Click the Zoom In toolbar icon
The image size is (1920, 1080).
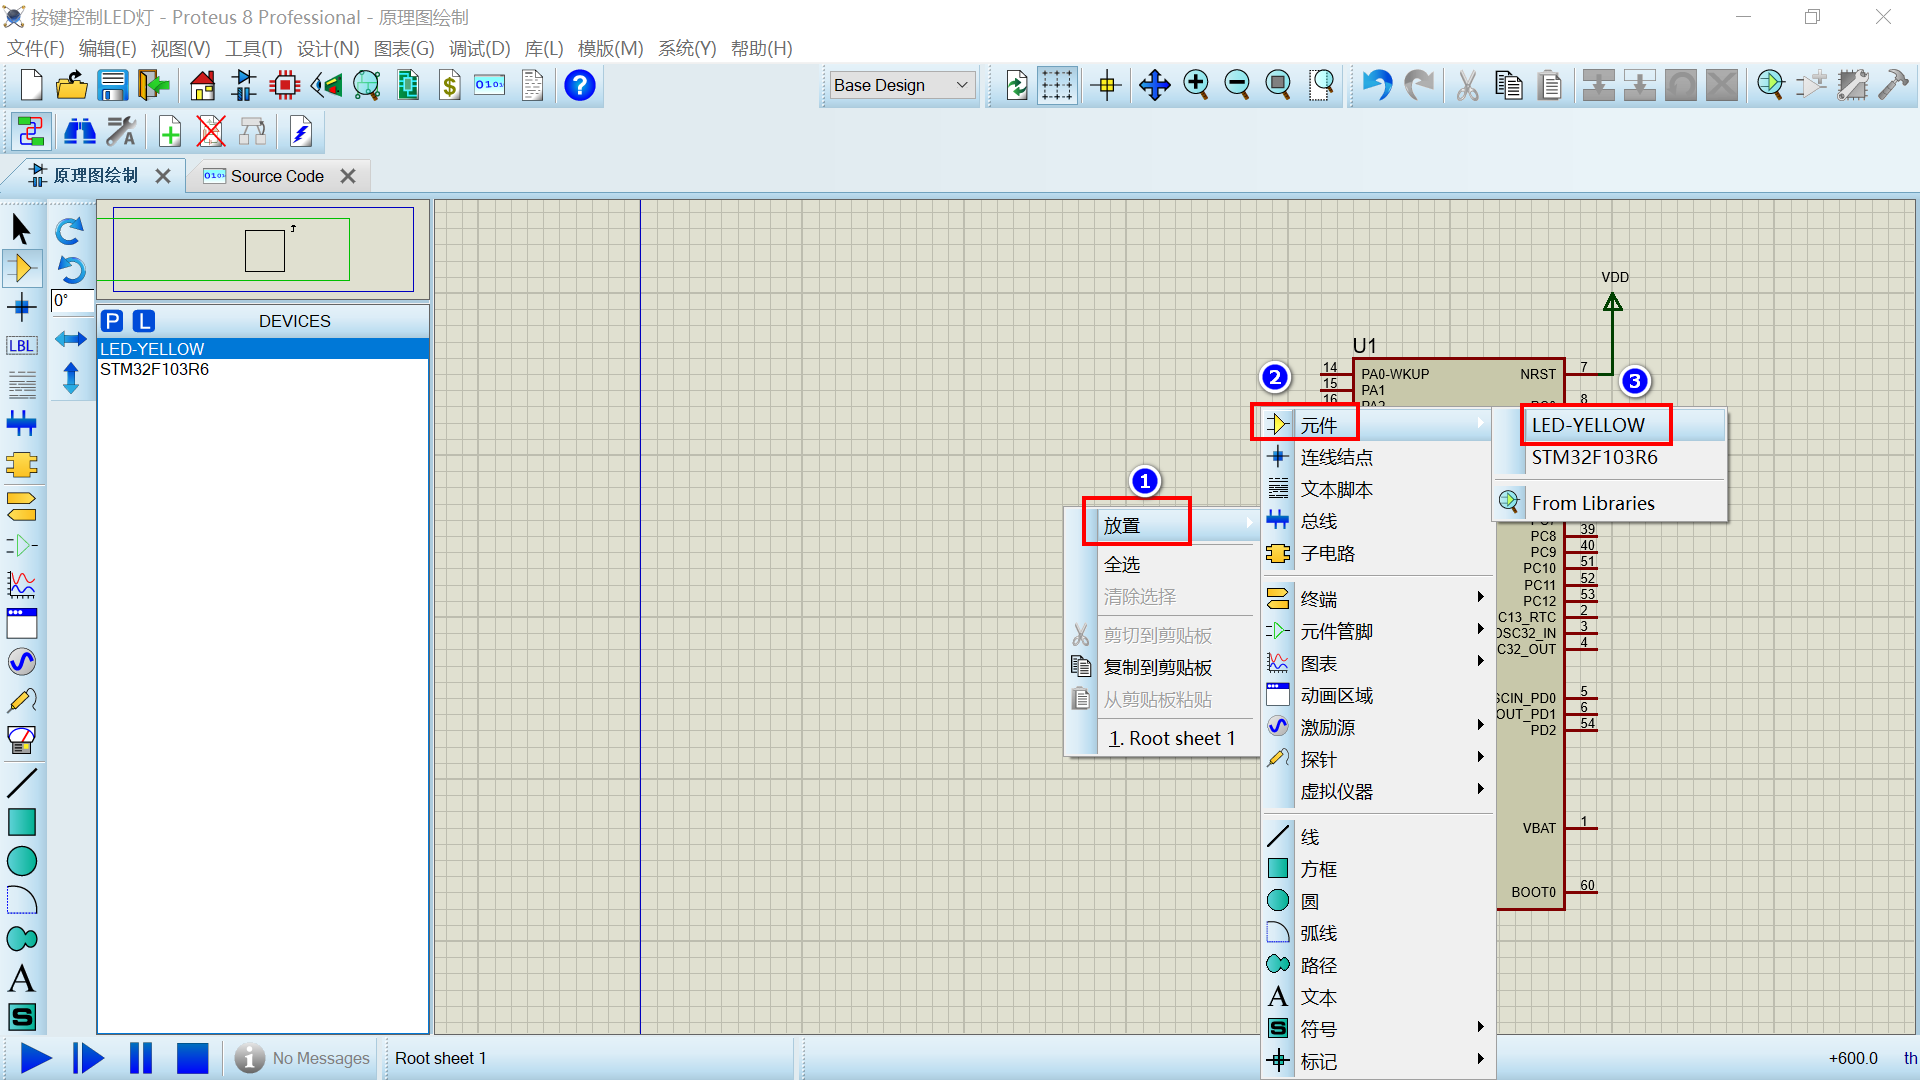click(x=1196, y=86)
